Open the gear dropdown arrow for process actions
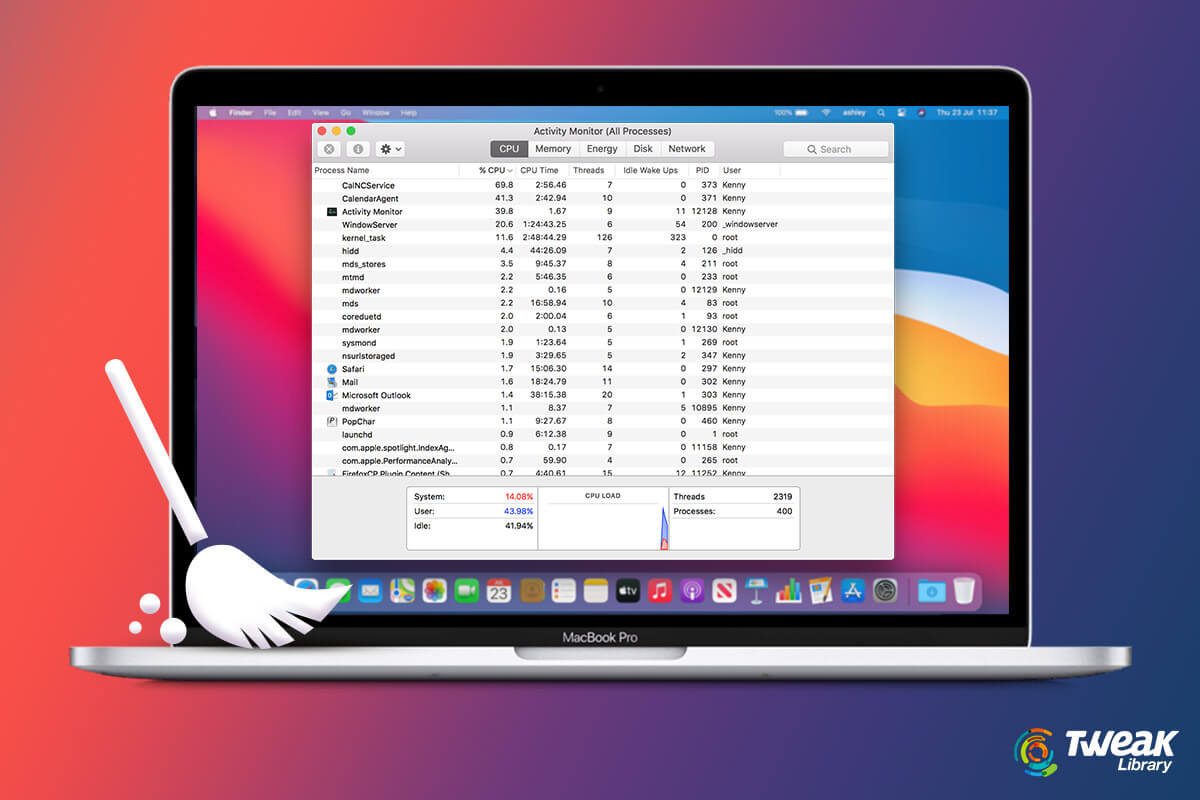 coord(398,149)
